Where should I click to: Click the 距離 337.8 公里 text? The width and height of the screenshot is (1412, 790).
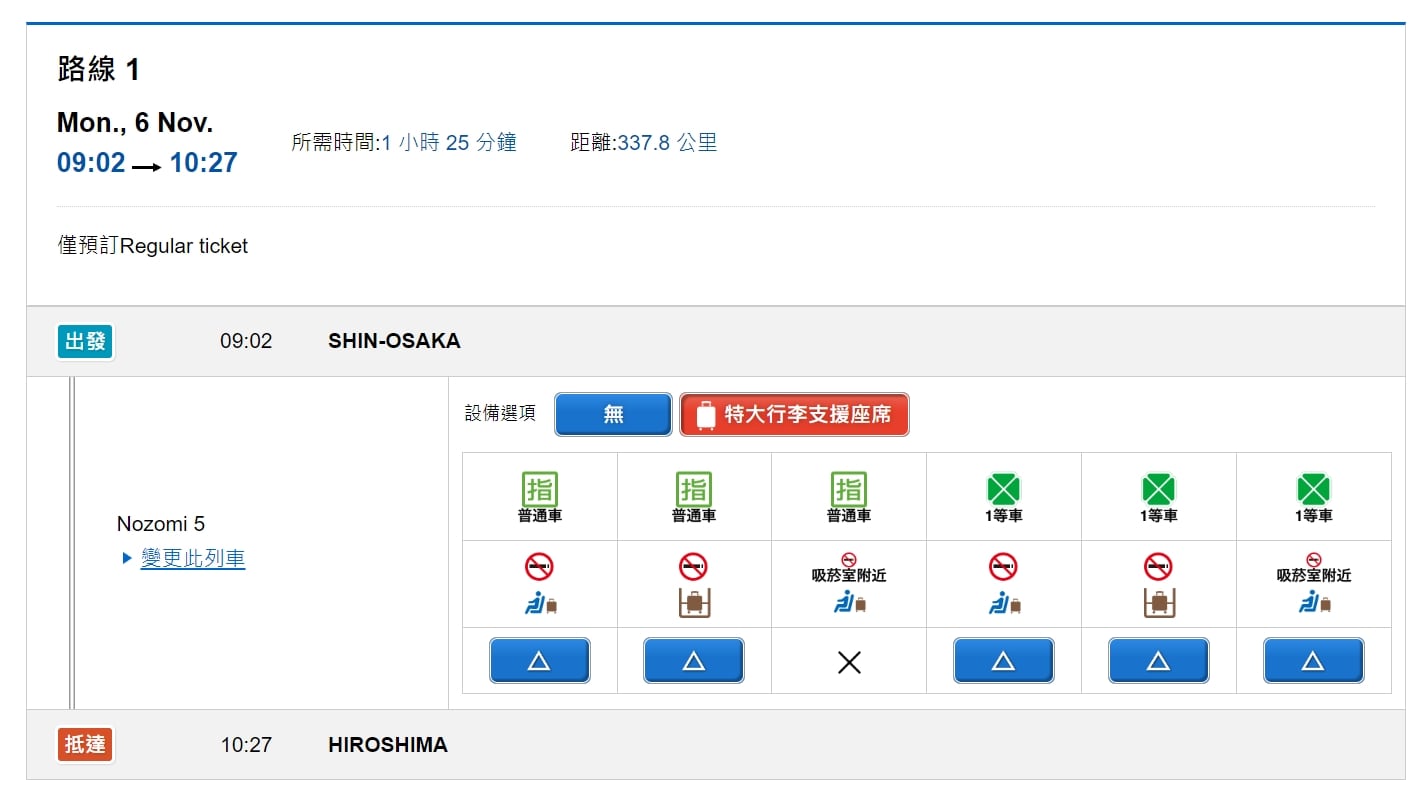[644, 143]
